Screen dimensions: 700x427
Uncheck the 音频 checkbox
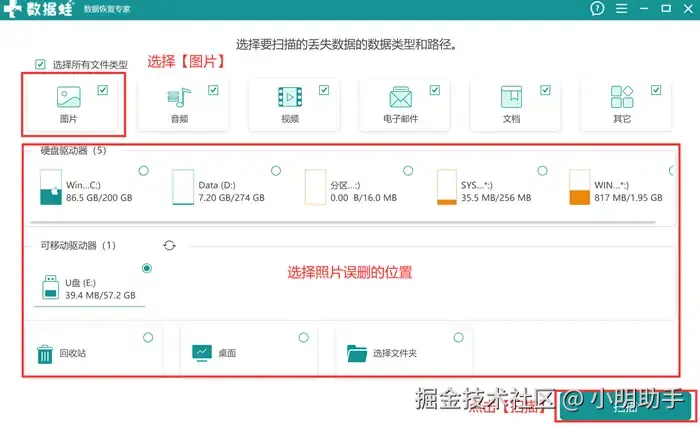(213, 90)
